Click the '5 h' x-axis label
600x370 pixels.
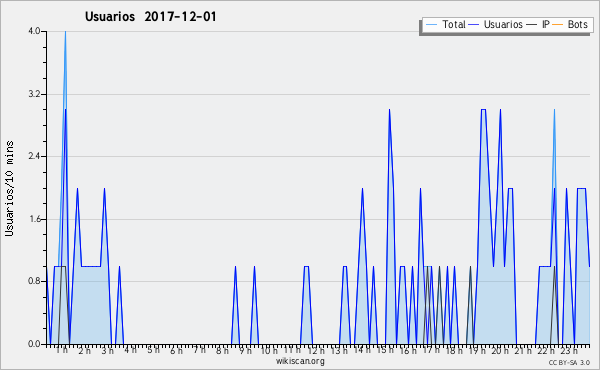click(153, 350)
